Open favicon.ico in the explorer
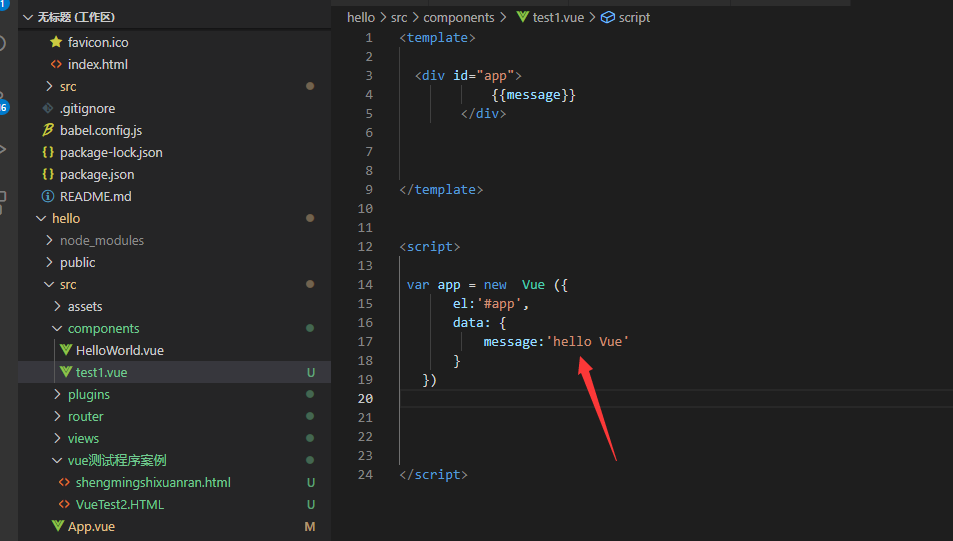The width and height of the screenshot is (953, 541). pos(98,43)
